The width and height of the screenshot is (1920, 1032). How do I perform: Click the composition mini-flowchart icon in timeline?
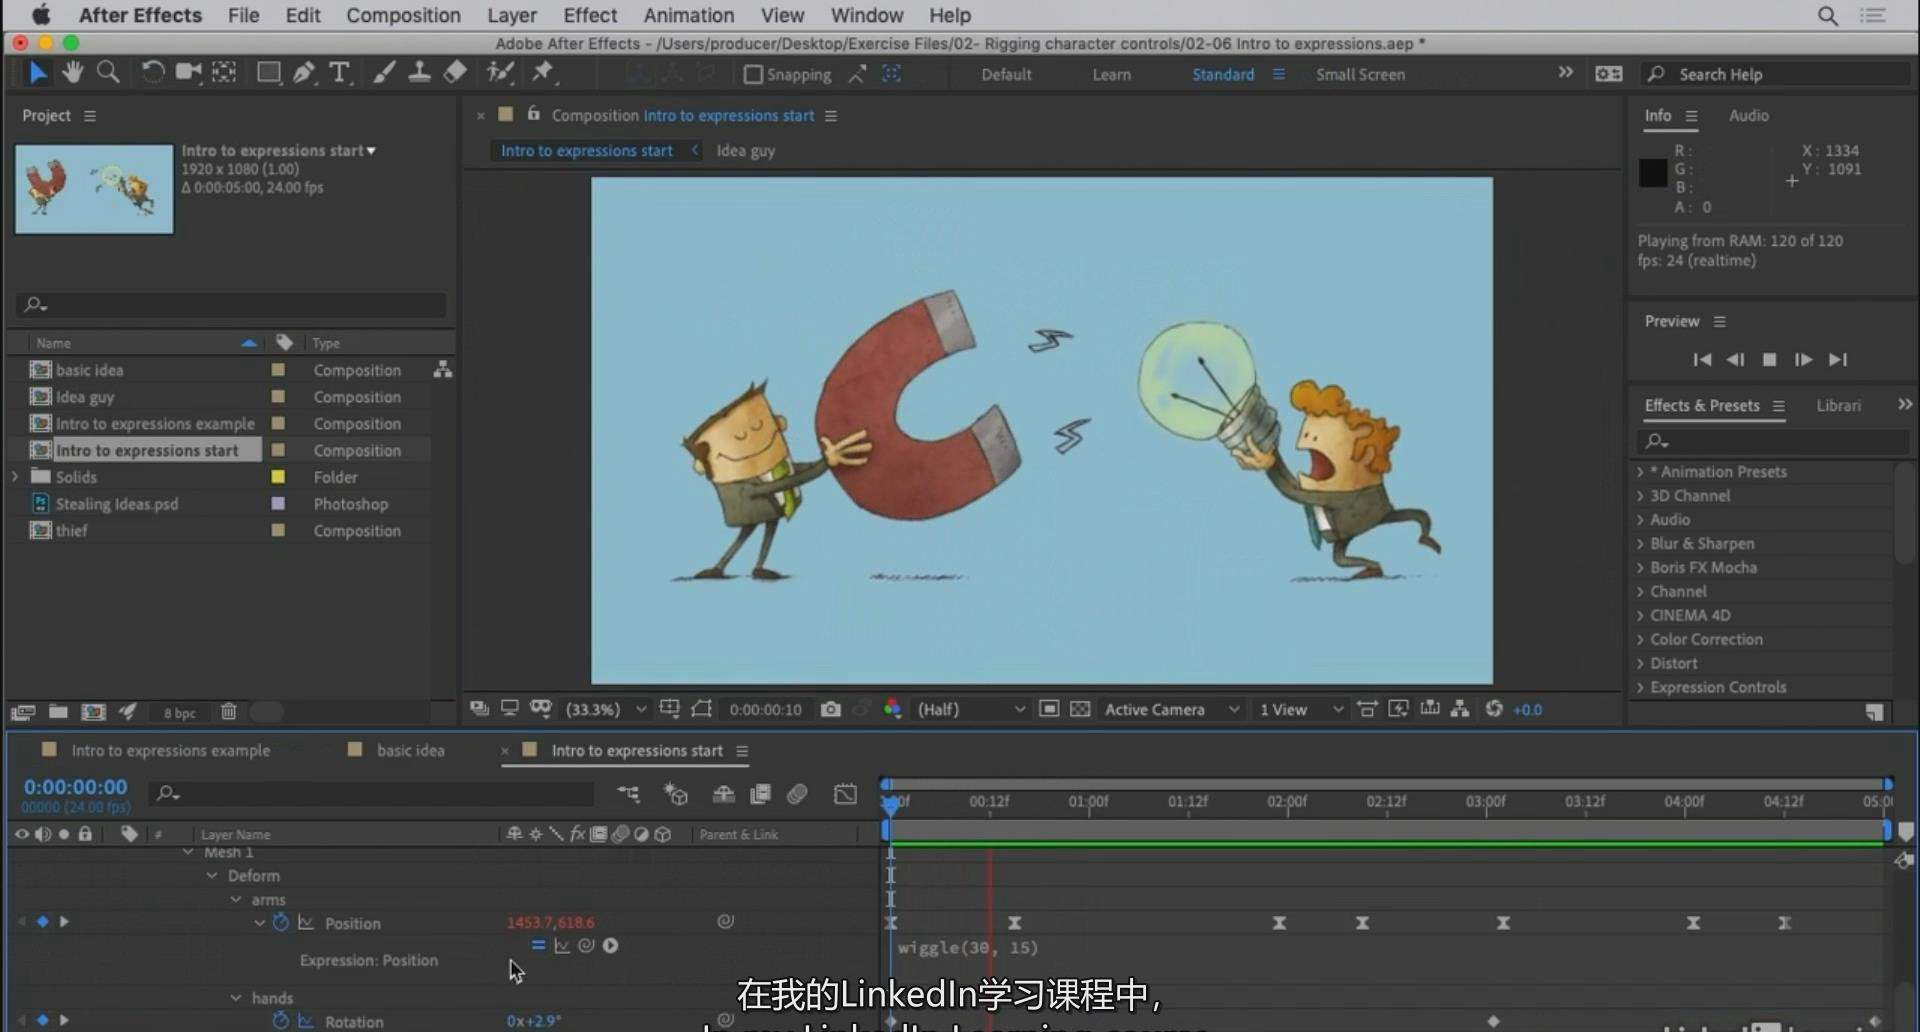(x=628, y=794)
